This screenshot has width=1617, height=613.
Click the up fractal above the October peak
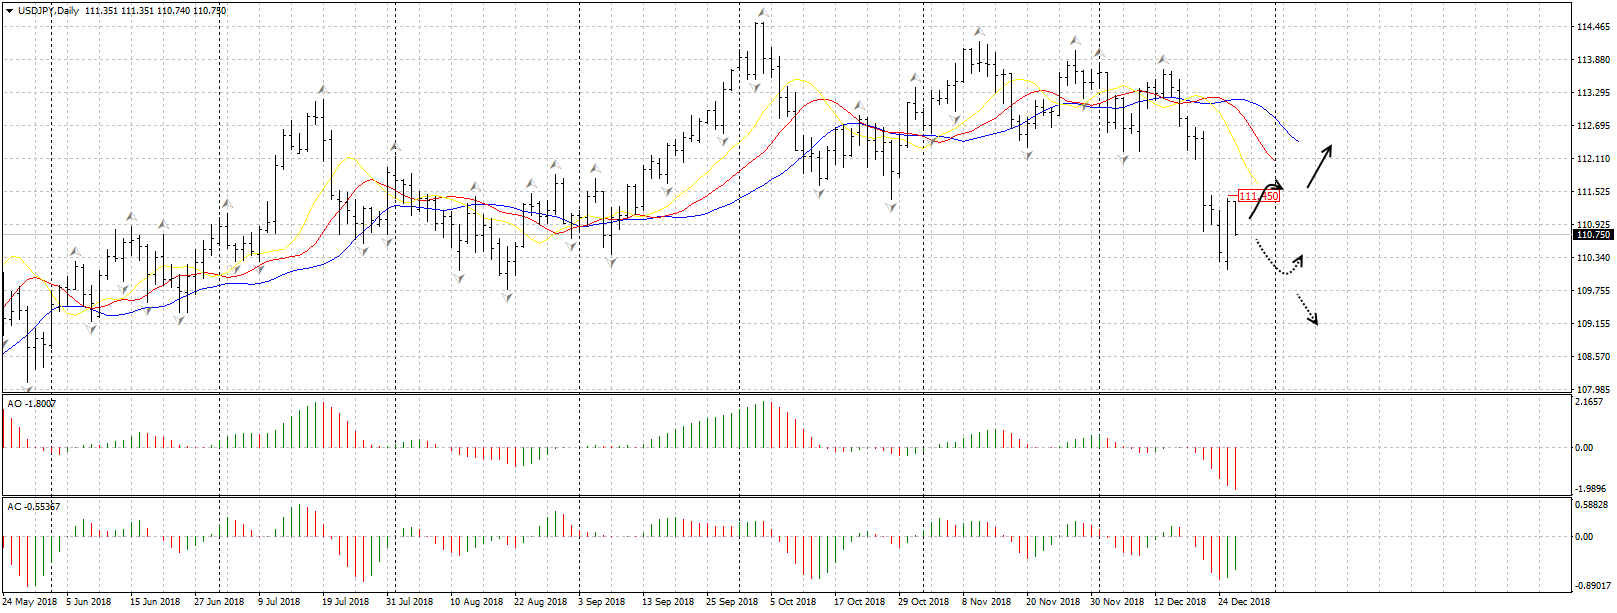762,13
